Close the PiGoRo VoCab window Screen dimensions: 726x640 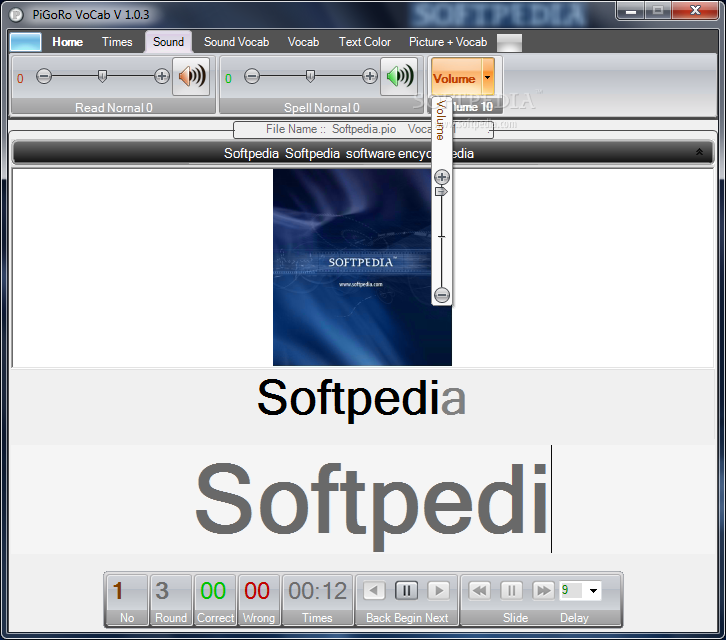[x=695, y=11]
